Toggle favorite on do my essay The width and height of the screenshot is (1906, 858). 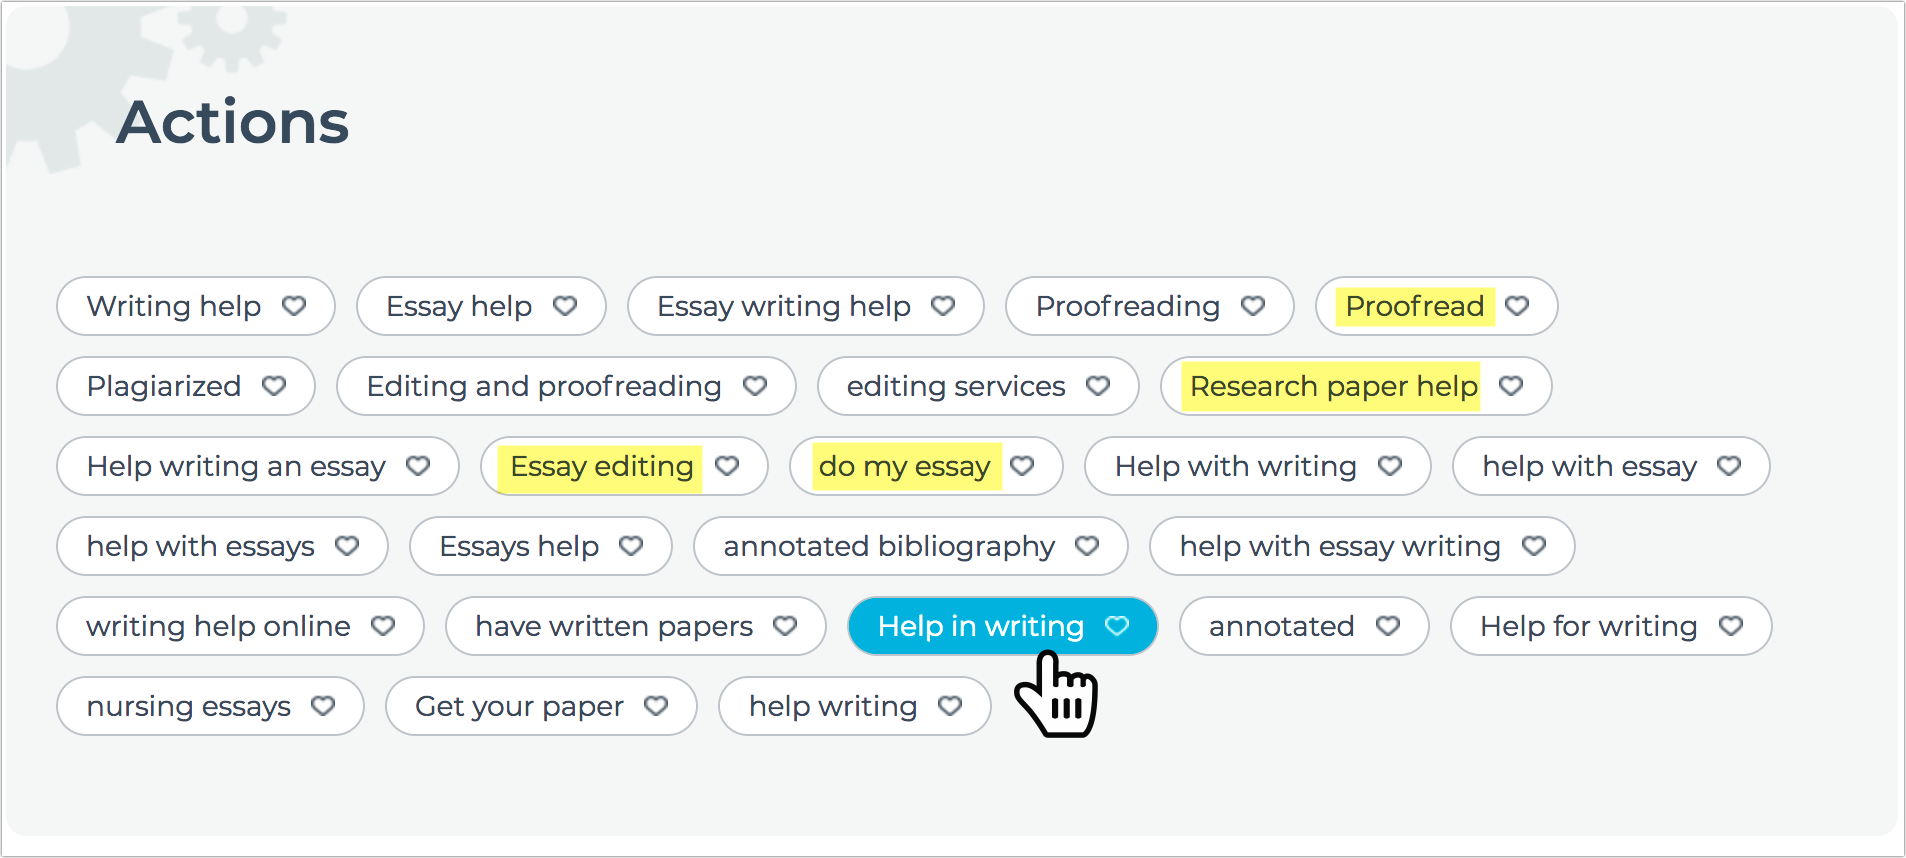(1022, 466)
